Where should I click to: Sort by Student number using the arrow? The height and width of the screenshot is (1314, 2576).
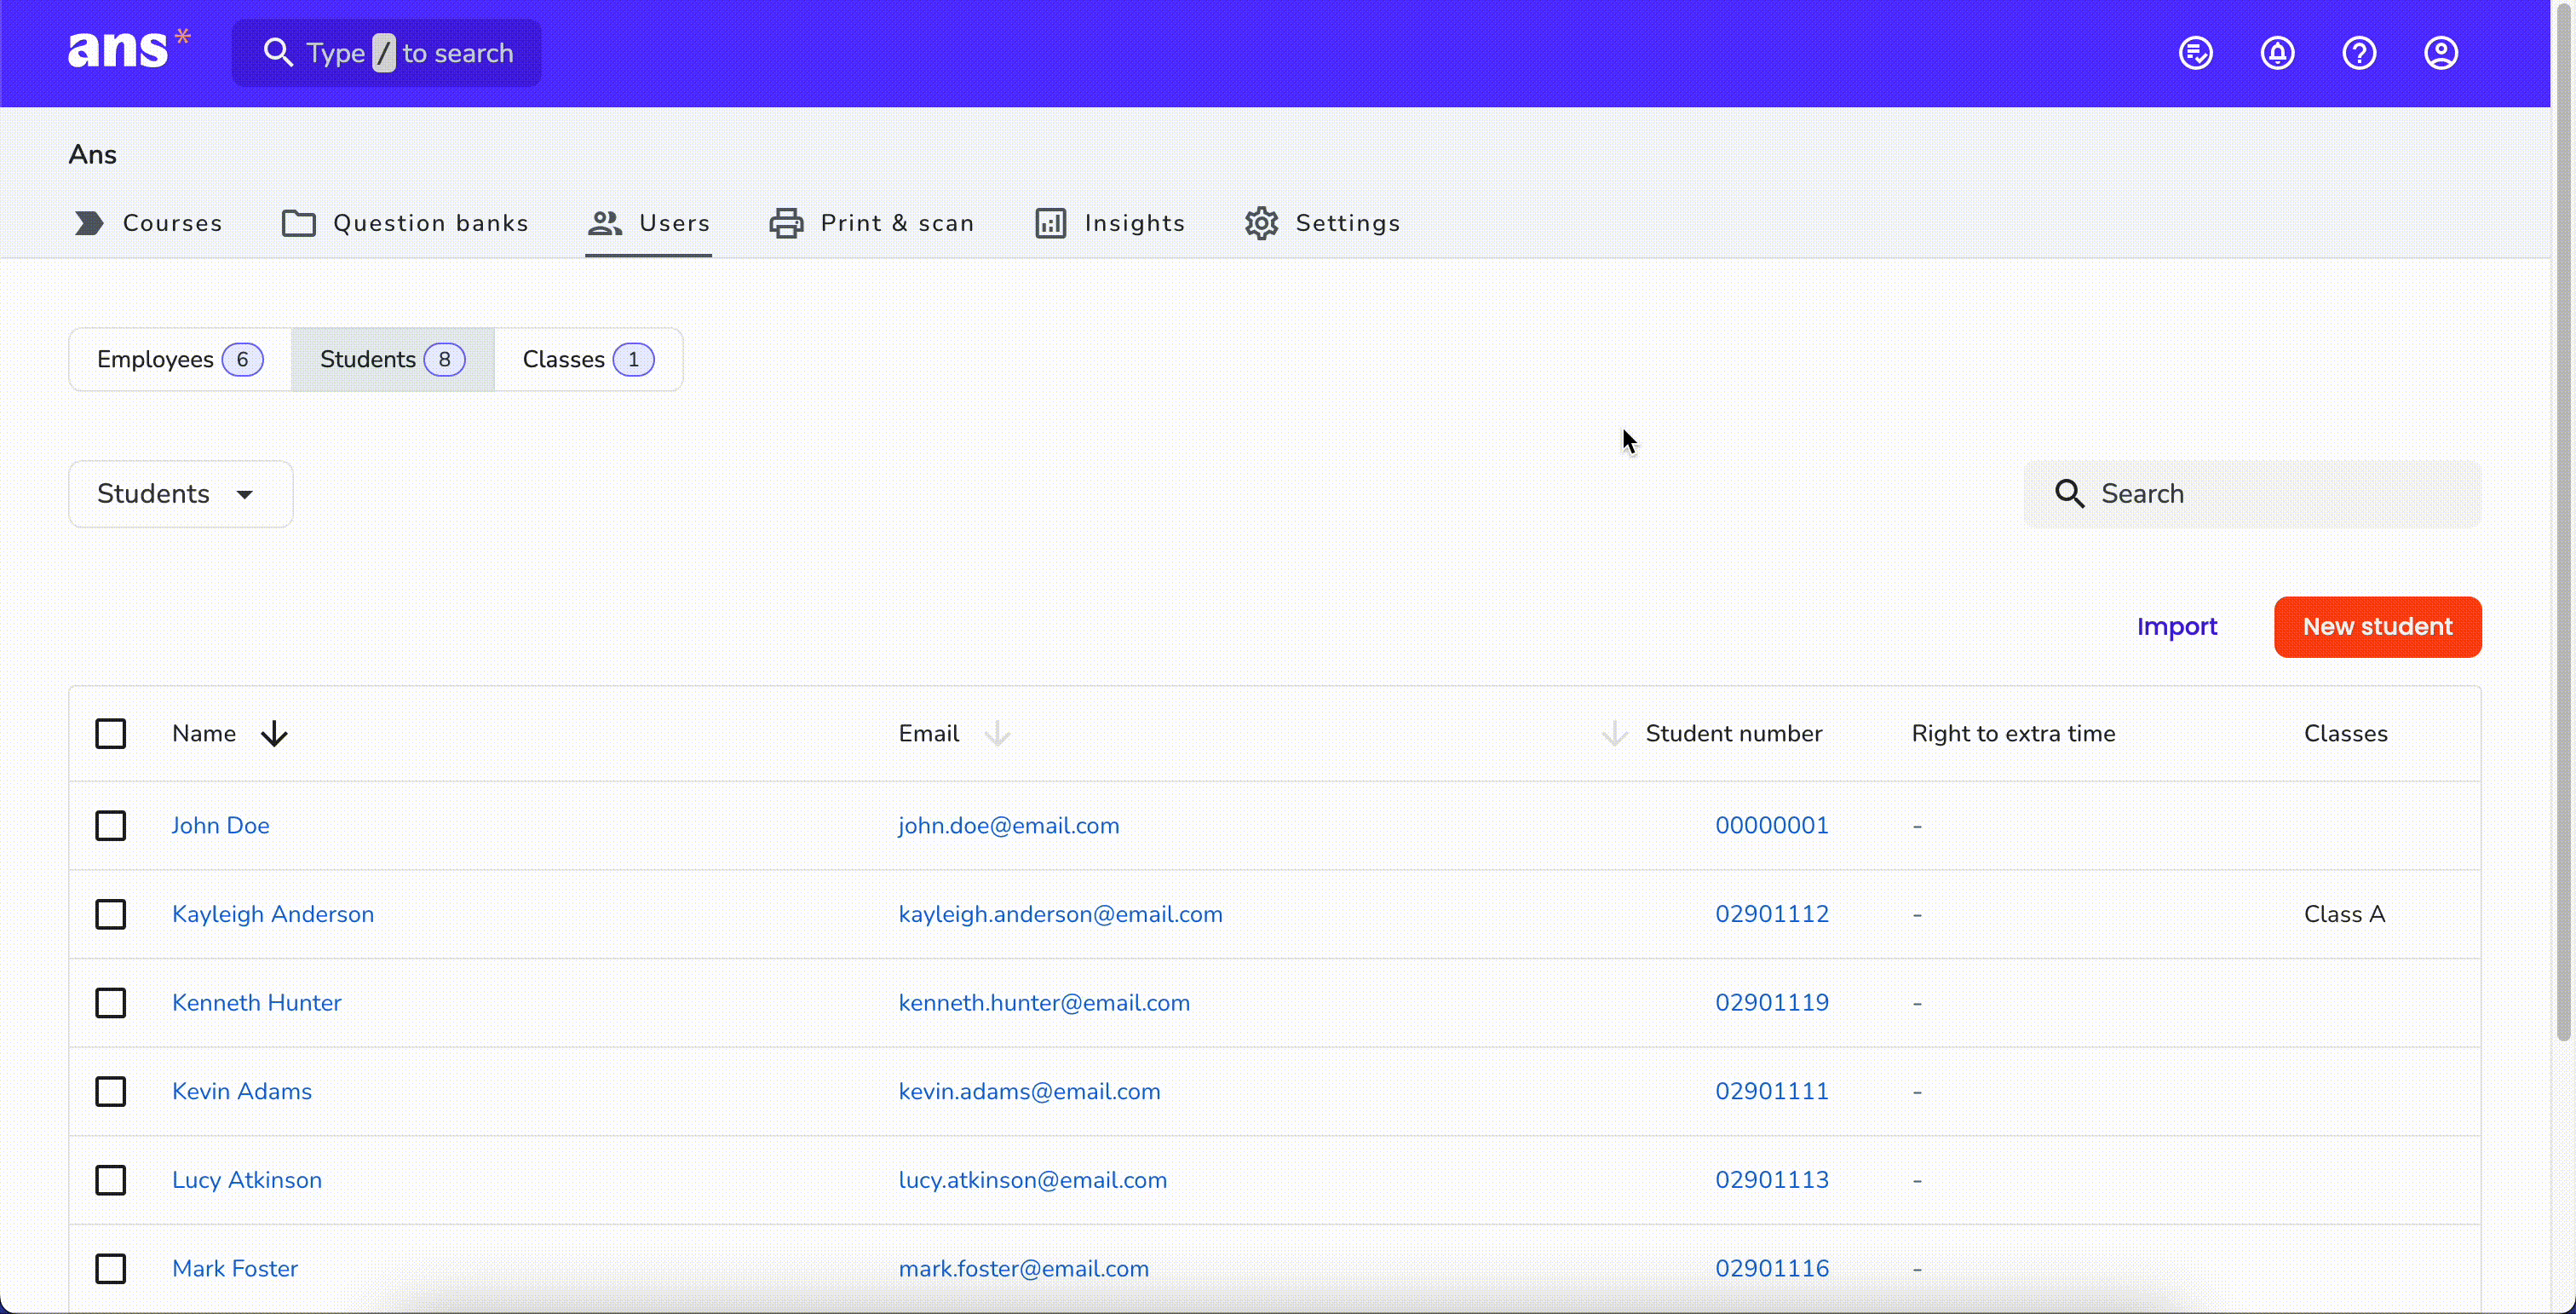tap(1614, 734)
